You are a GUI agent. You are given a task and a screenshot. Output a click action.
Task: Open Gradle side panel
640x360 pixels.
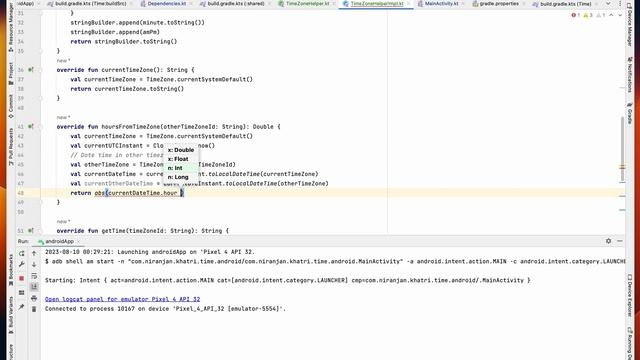coord(630,114)
